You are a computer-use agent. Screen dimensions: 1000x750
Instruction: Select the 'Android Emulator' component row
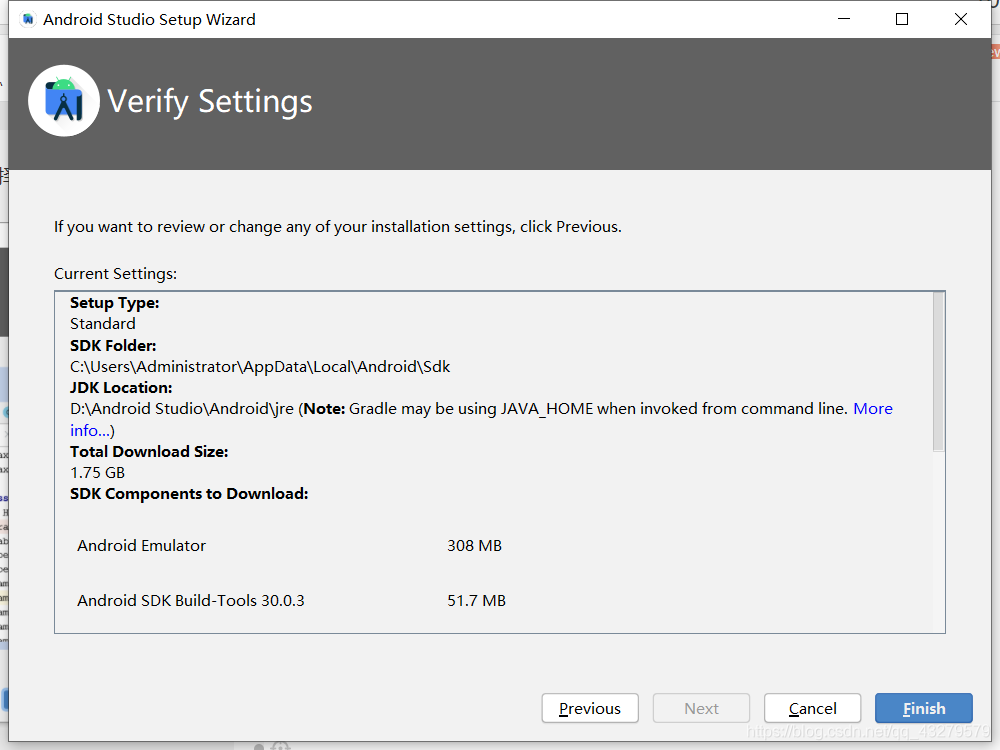(289, 546)
